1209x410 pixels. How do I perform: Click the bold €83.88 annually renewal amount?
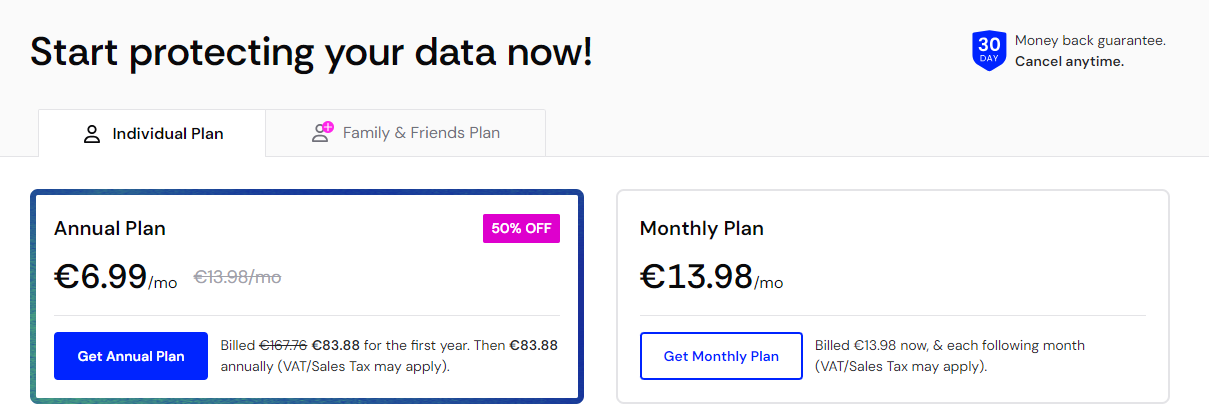(533, 346)
